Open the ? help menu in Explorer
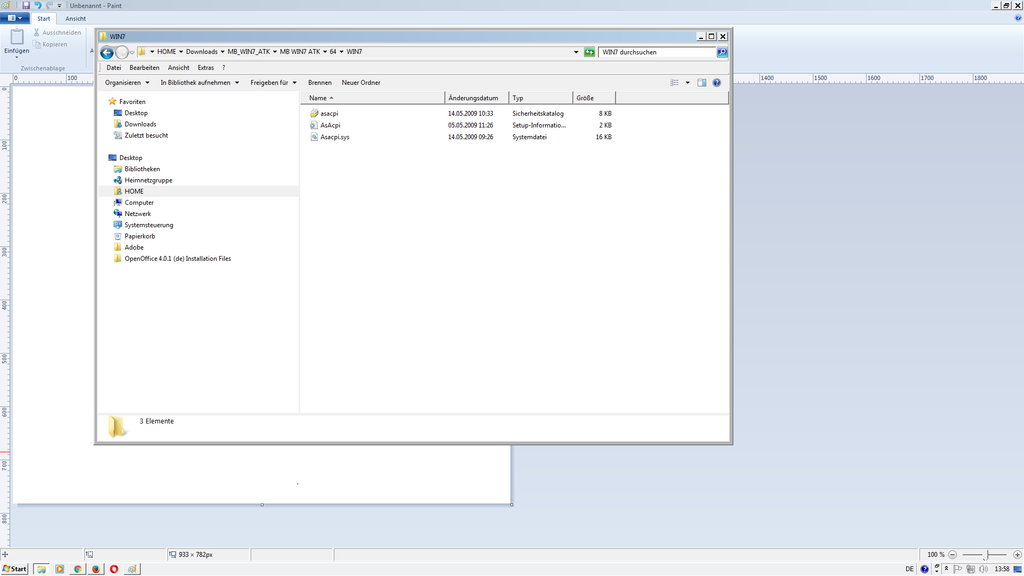Viewport: 1024px width, 576px height. 223,68
